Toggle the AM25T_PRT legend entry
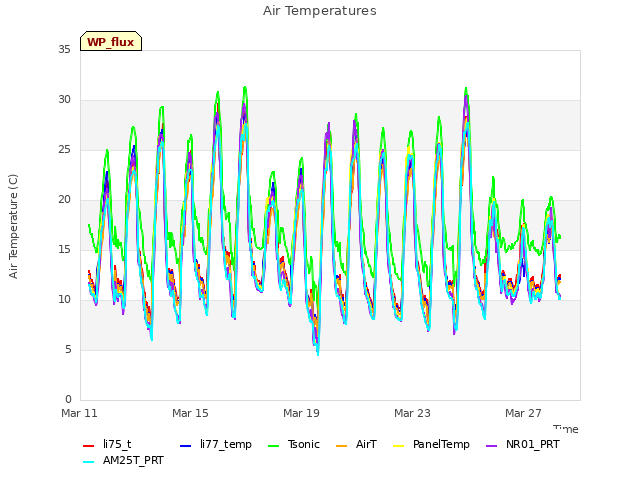 coord(123,460)
